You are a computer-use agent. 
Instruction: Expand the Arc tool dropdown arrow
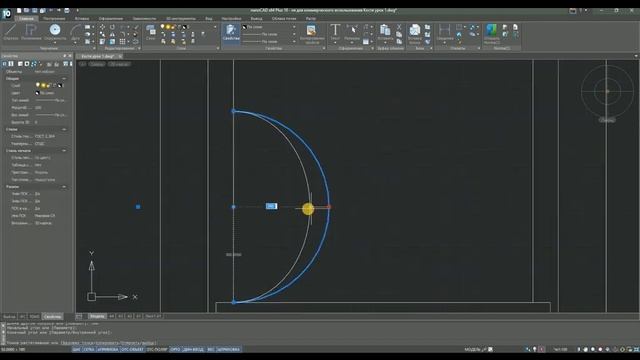[x=76, y=42]
